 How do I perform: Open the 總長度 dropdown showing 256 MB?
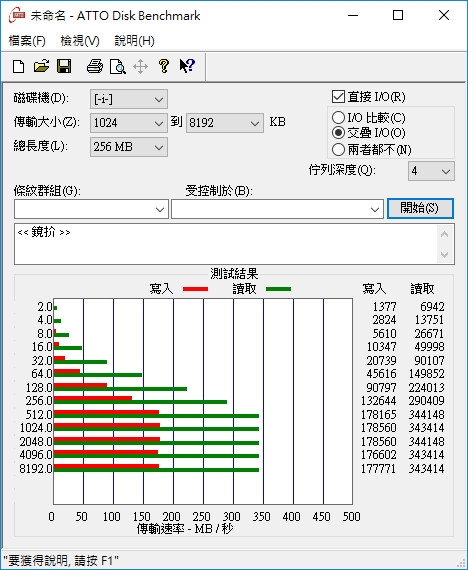tap(129, 147)
